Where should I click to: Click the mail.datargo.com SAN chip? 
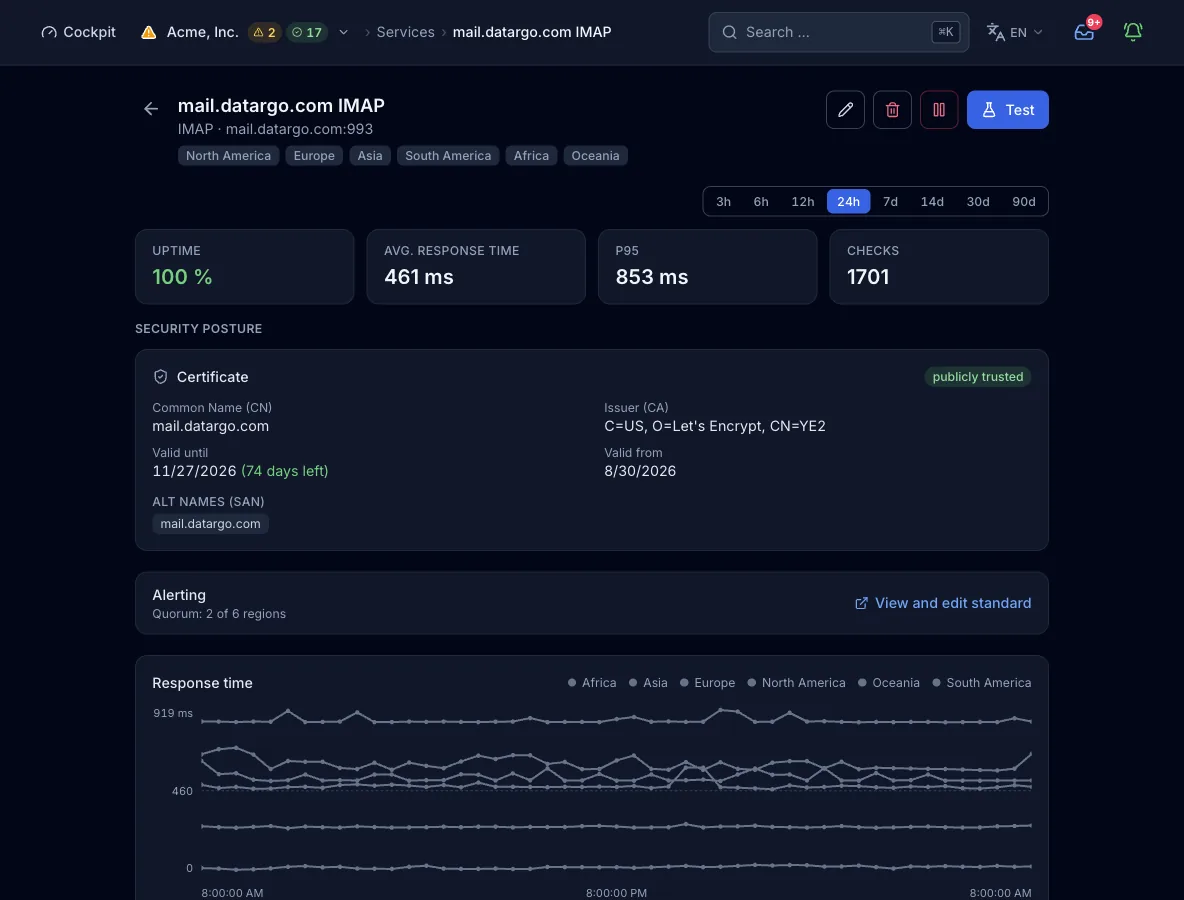(x=210, y=523)
